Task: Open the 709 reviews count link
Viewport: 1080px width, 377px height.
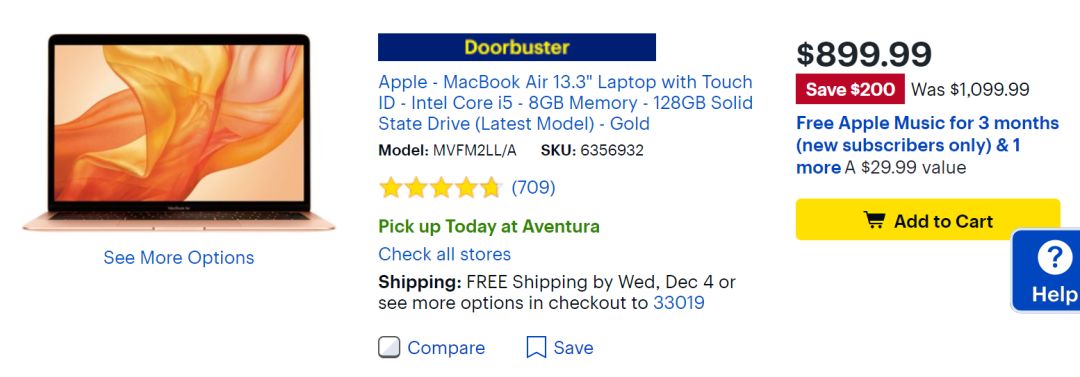Action: [x=533, y=187]
